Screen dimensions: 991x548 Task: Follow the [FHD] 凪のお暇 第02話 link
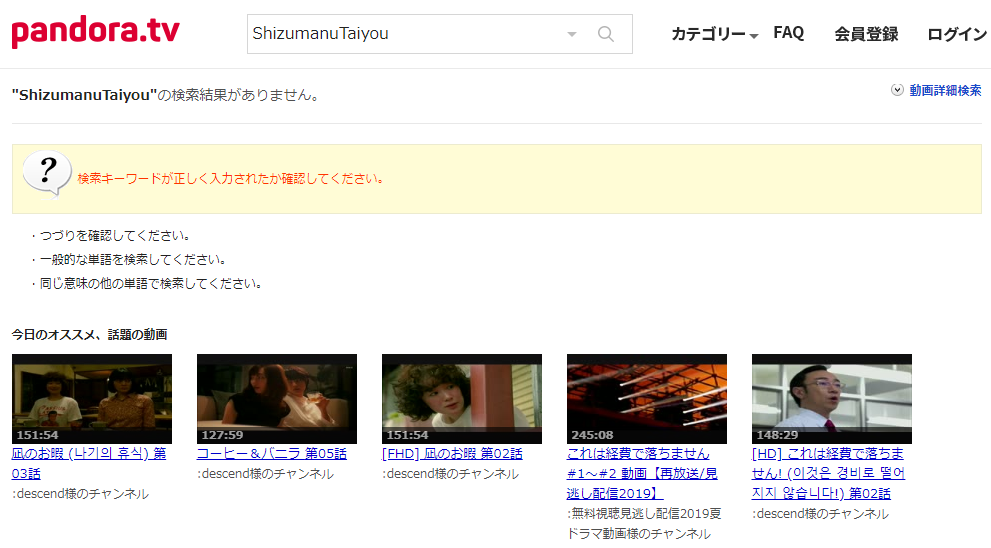pos(452,454)
